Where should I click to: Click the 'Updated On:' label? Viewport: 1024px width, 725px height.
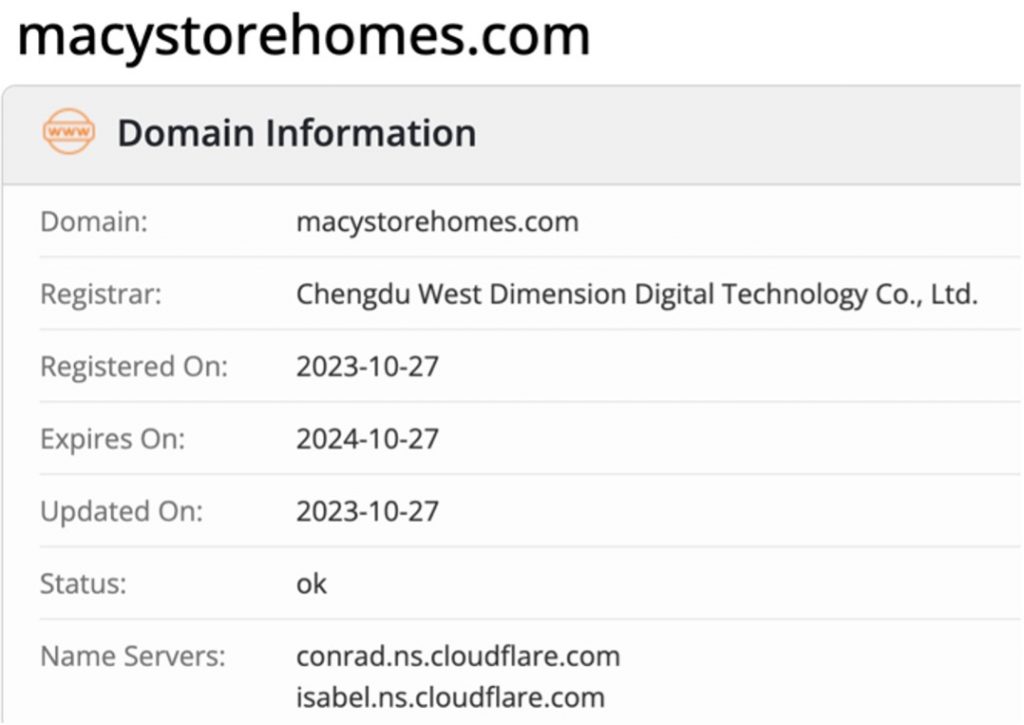click(121, 511)
